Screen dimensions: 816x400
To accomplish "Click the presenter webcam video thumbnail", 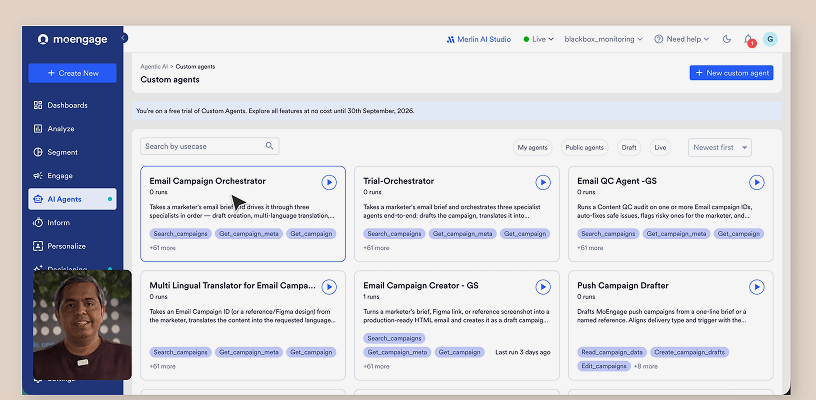I will (x=82, y=325).
